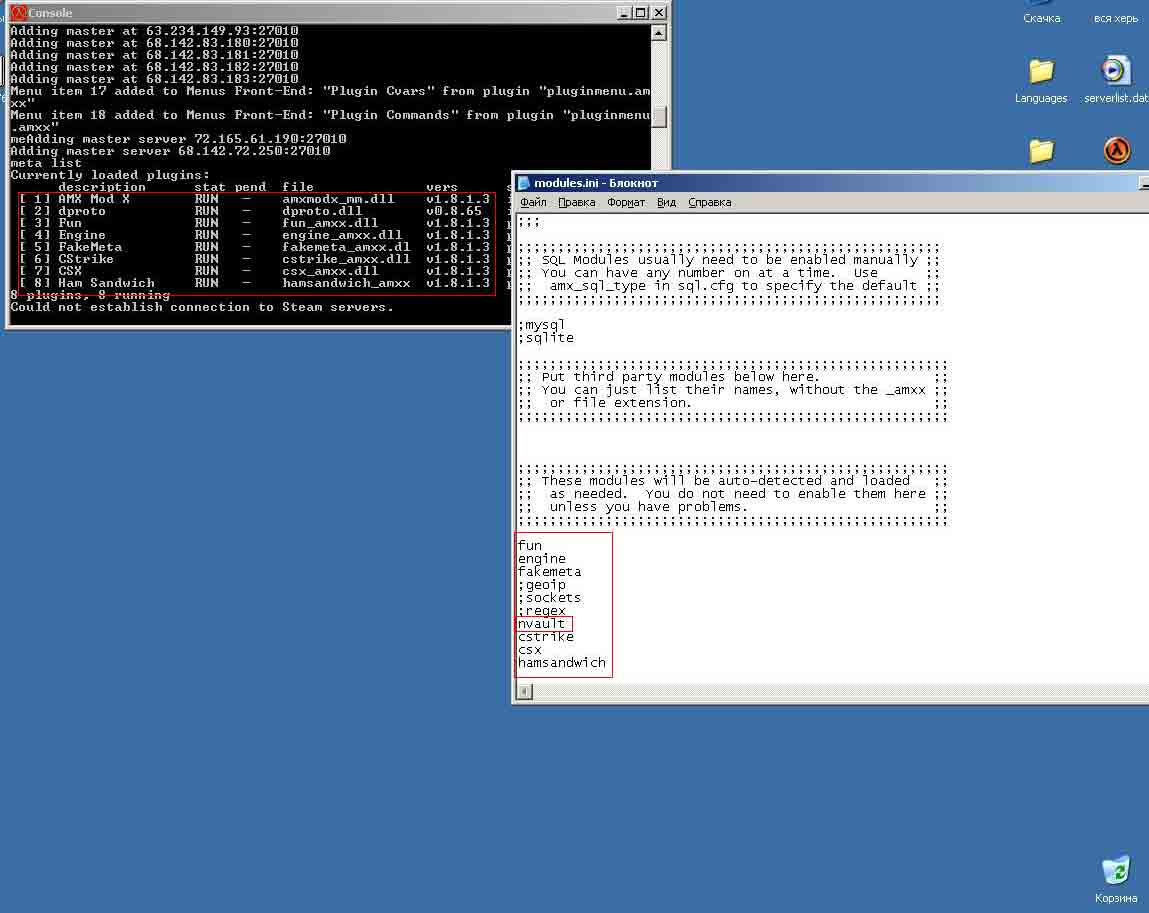Maximize the Console window
This screenshot has height=913, width=1149.
pyautogui.click(x=640, y=12)
